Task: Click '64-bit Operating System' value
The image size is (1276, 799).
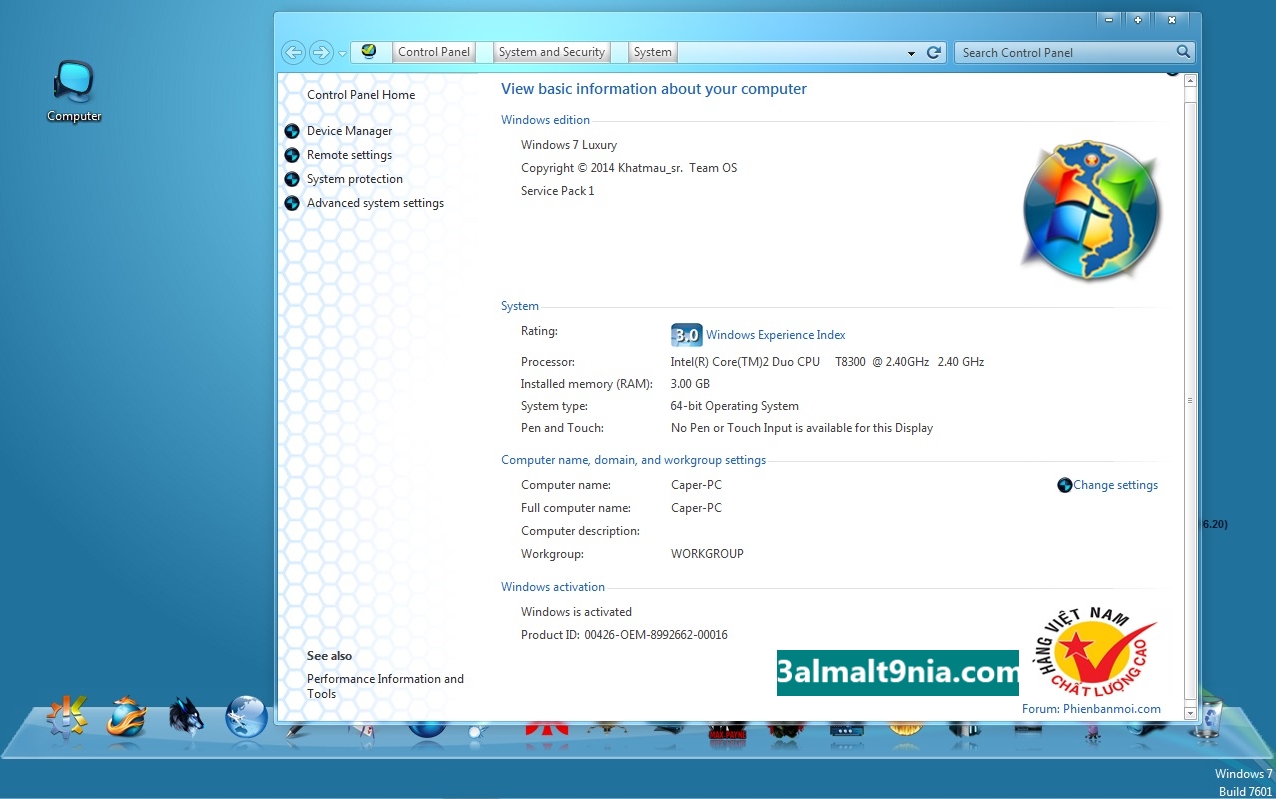Action: pyautogui.click(x=735, y=406)
